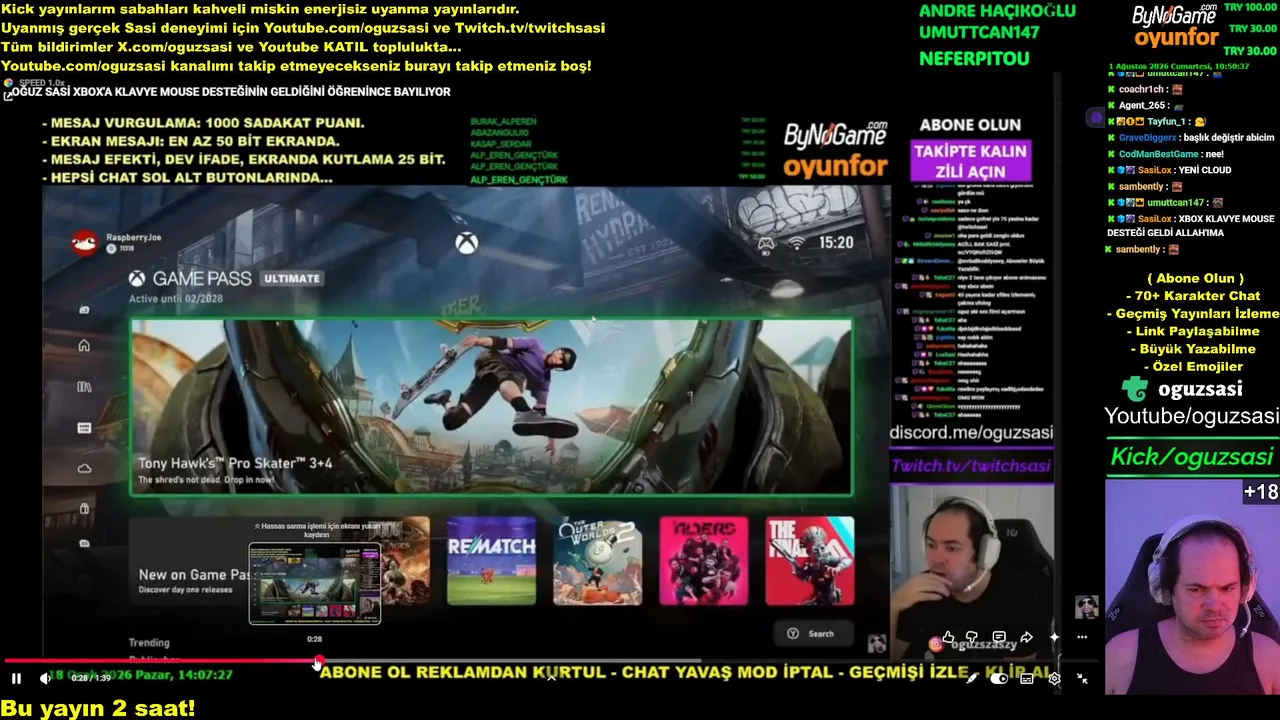1280x720 pixels.
Task: Click the +18 badge on webcam
Action: click(1261, 492)
